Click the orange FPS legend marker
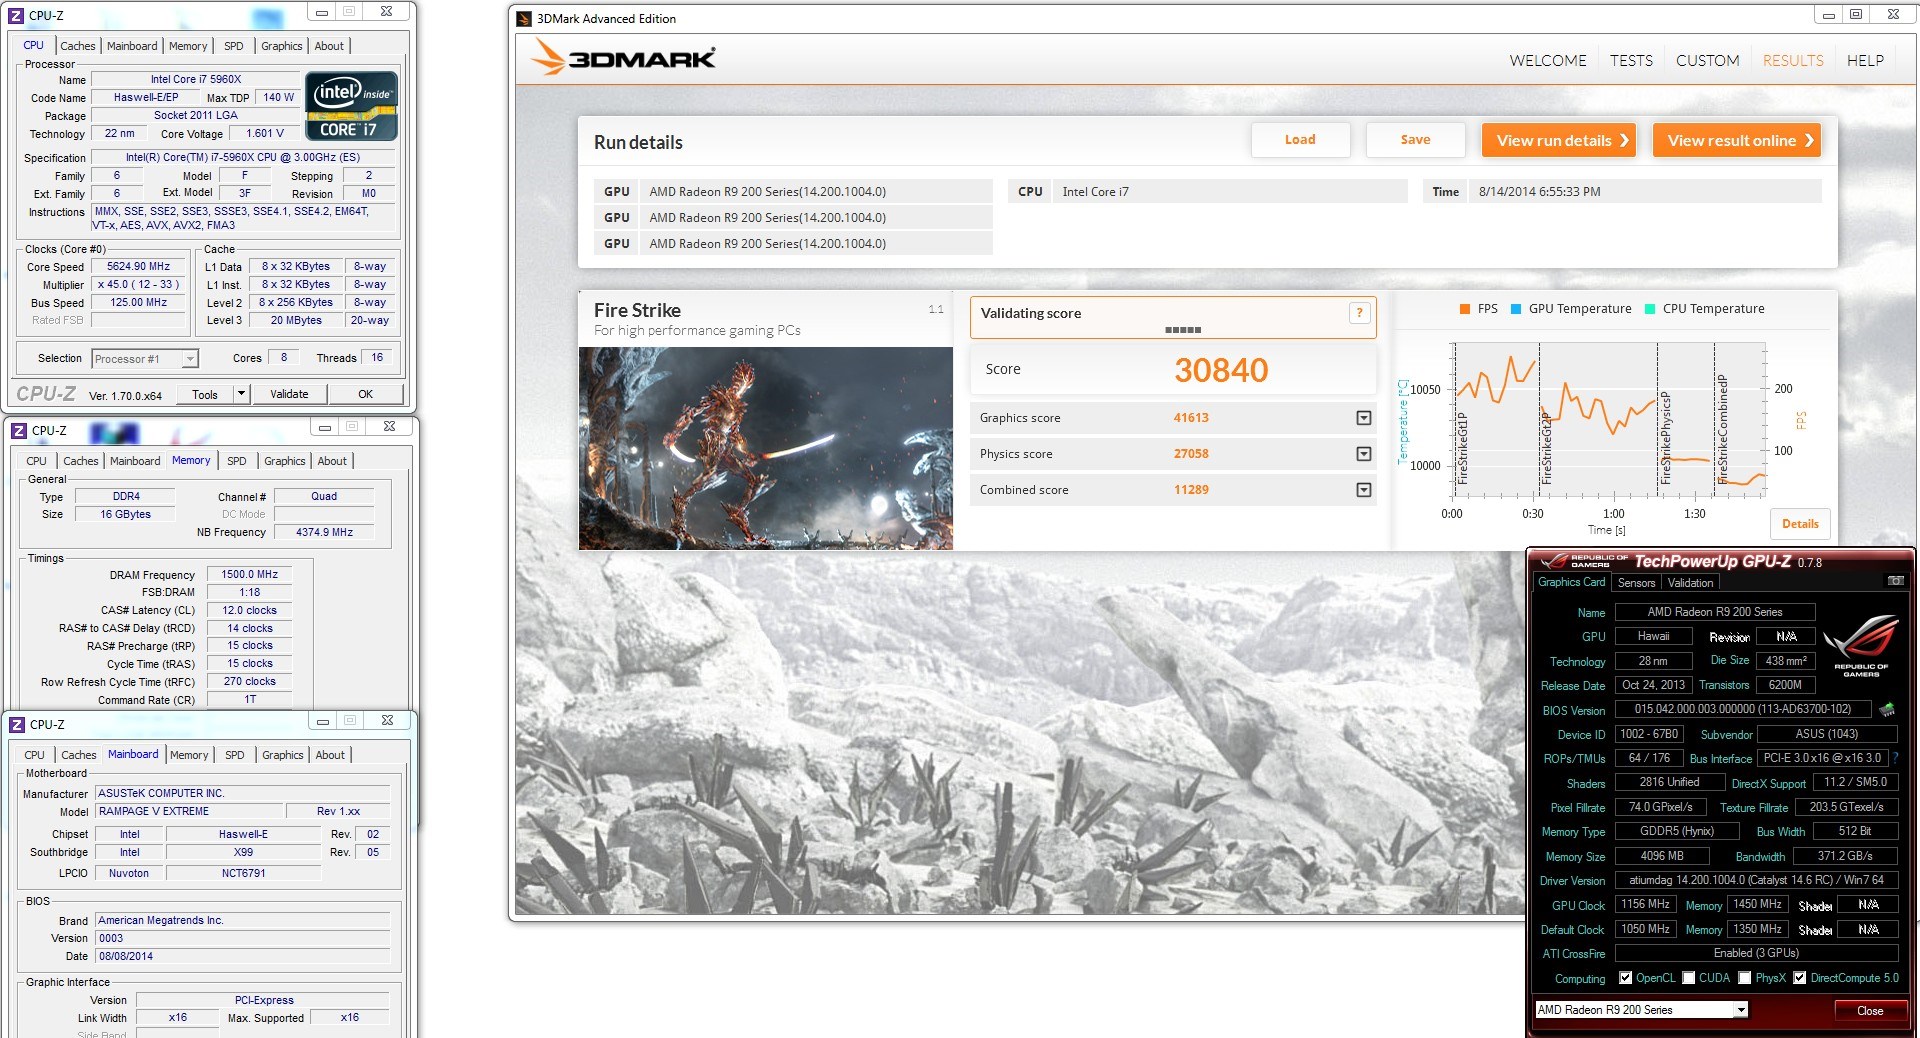This screenshot has width=1920, height=1038. (x=1465, y=309)
